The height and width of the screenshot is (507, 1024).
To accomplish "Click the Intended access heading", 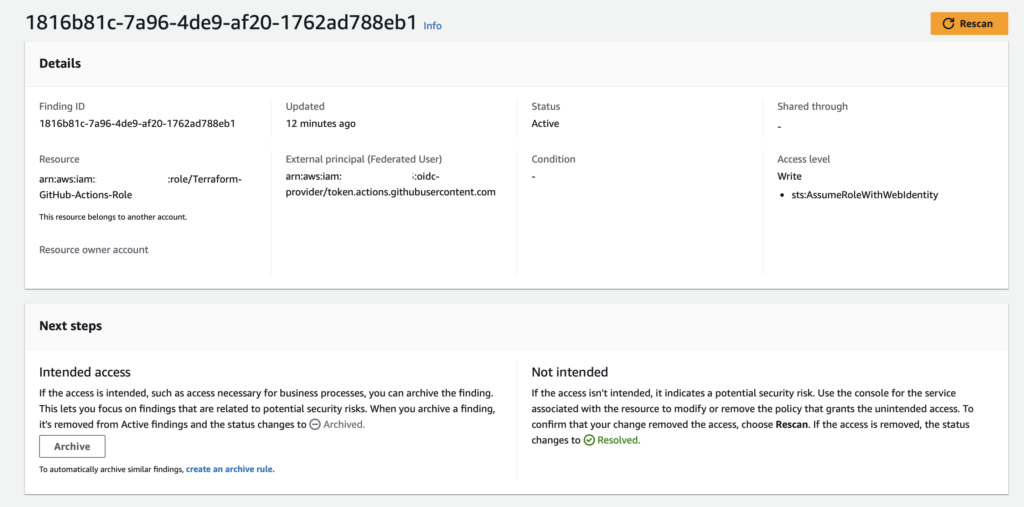I will click(85, 372).
